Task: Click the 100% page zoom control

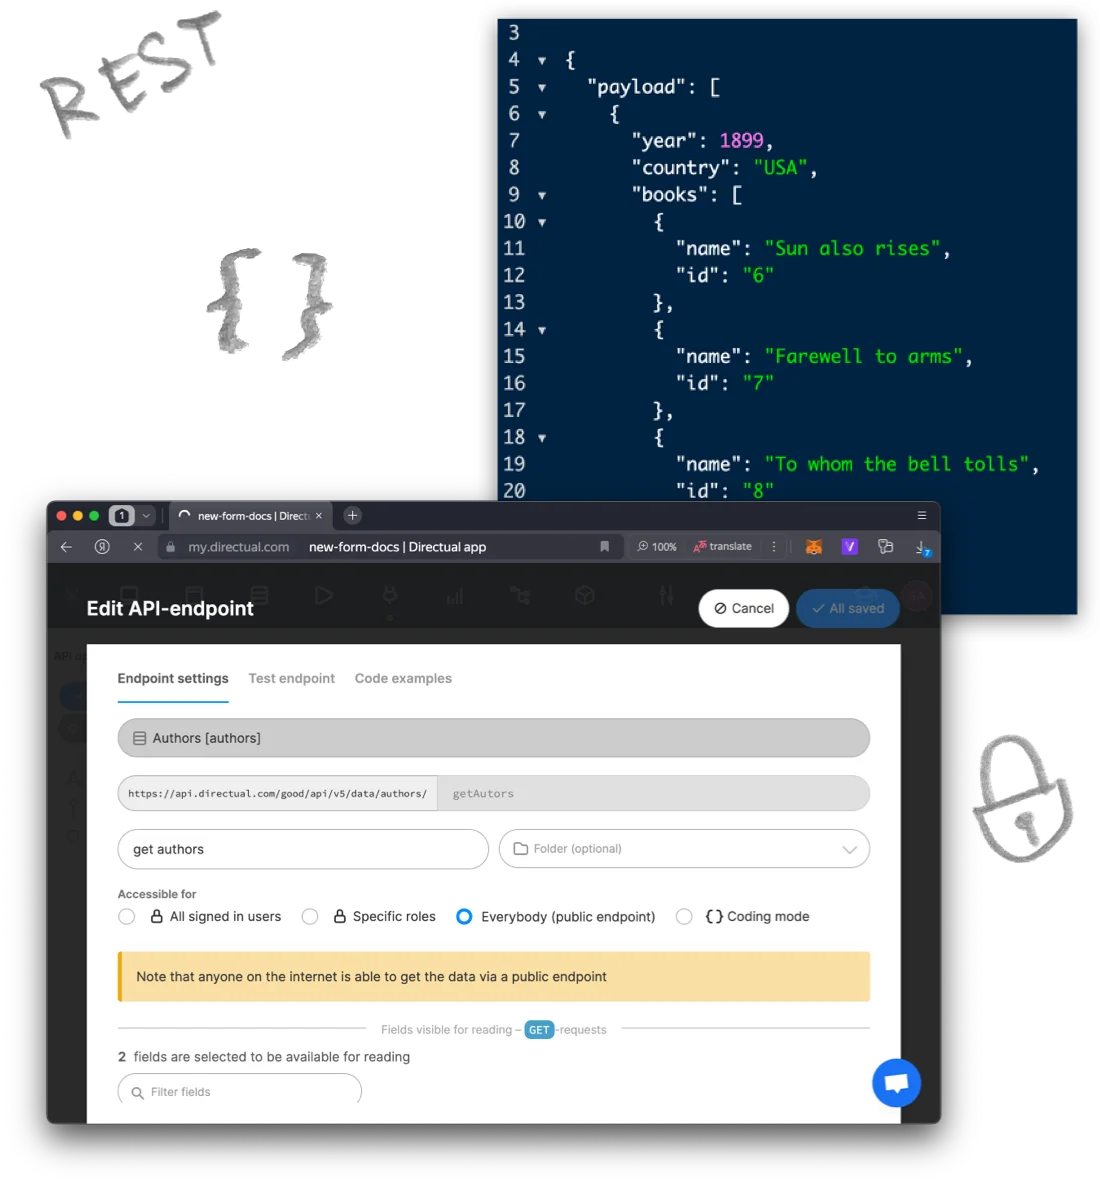Action: click(x=657, y=546)
